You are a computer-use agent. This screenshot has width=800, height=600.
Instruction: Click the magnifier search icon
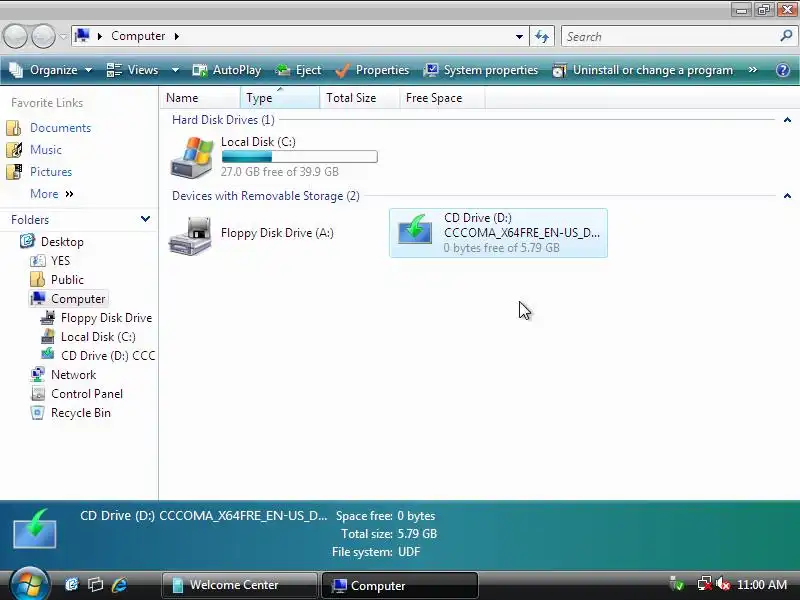(x=786, y=36)
